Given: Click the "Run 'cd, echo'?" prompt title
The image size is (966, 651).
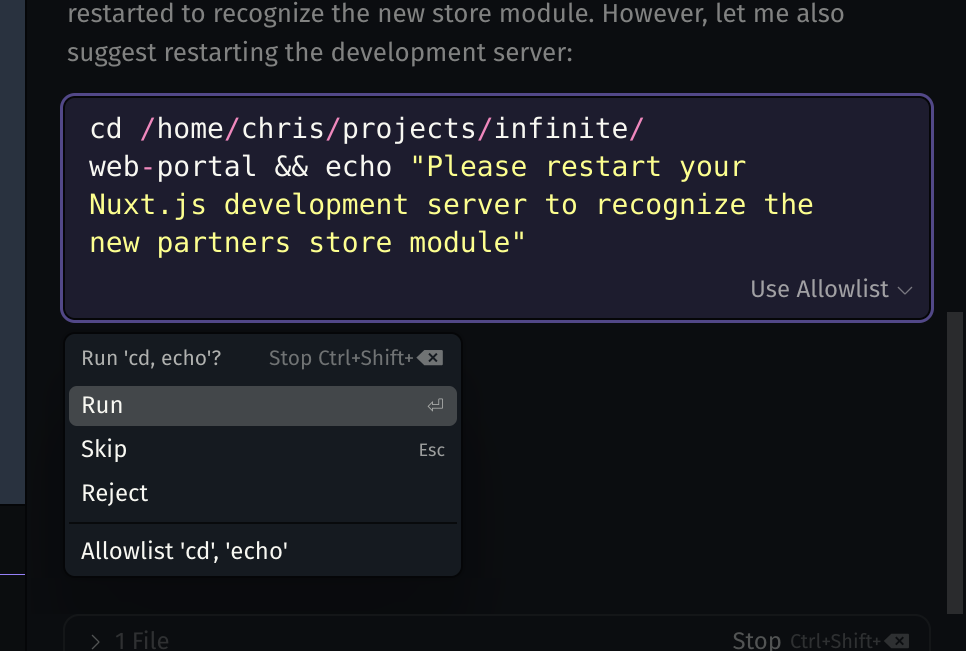Looking at the screenshot, I should point(151,358).
